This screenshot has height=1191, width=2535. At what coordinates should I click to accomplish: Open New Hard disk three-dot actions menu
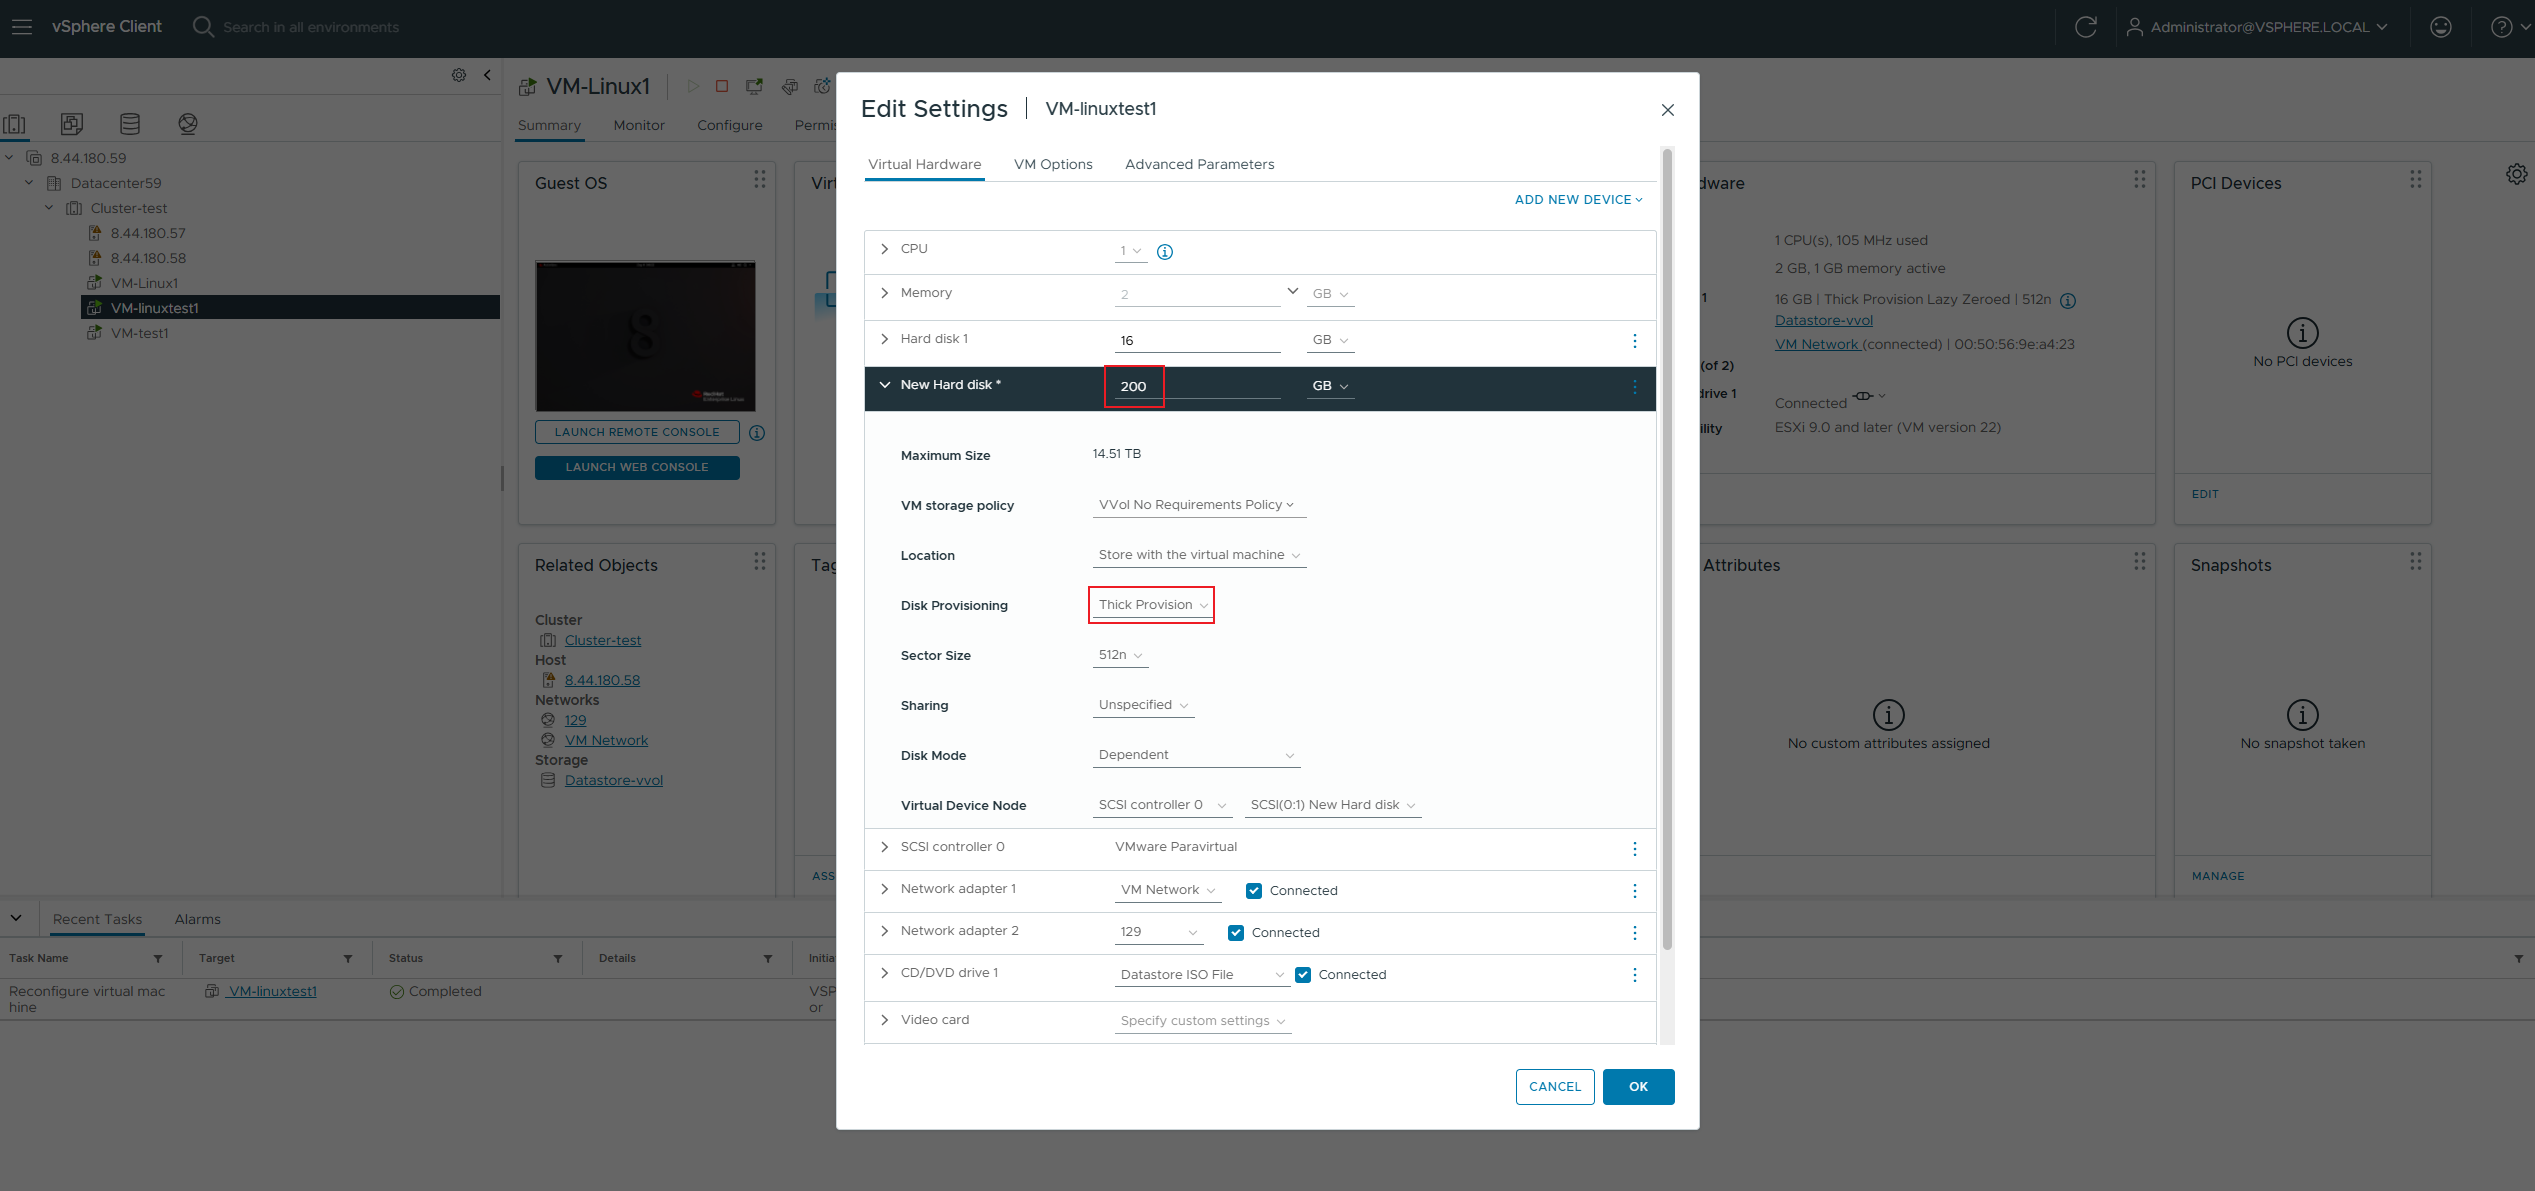1635,387
